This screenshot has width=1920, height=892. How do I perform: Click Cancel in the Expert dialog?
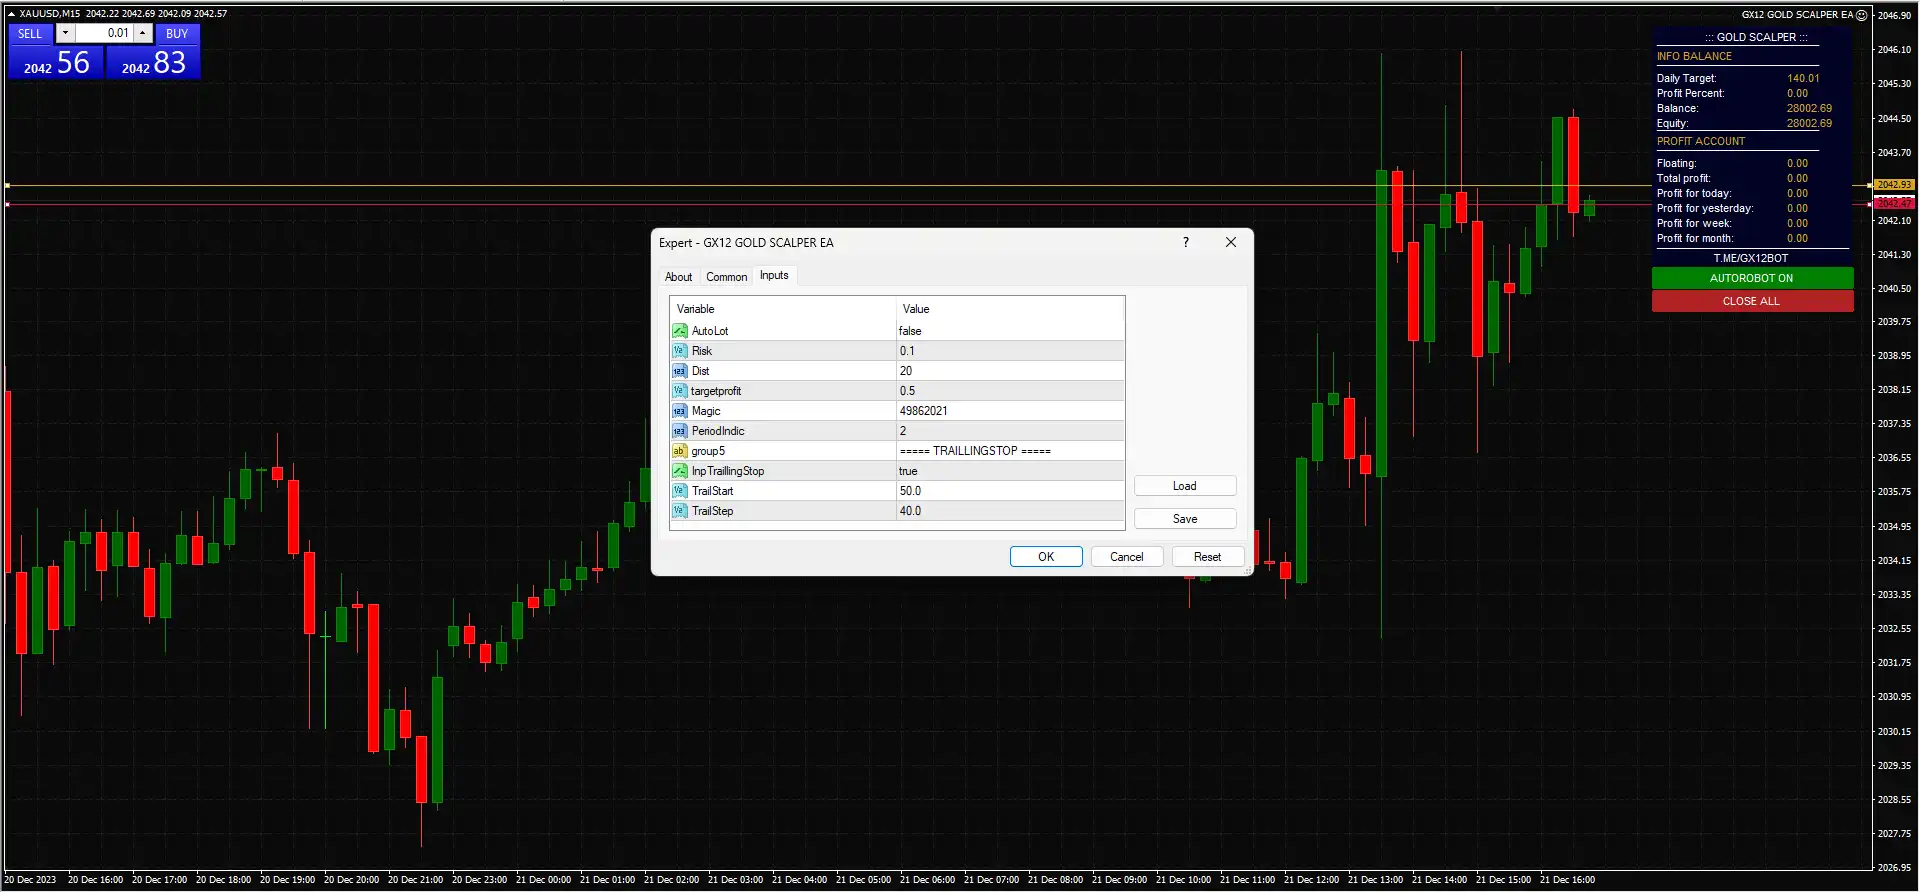(1127, 557)
